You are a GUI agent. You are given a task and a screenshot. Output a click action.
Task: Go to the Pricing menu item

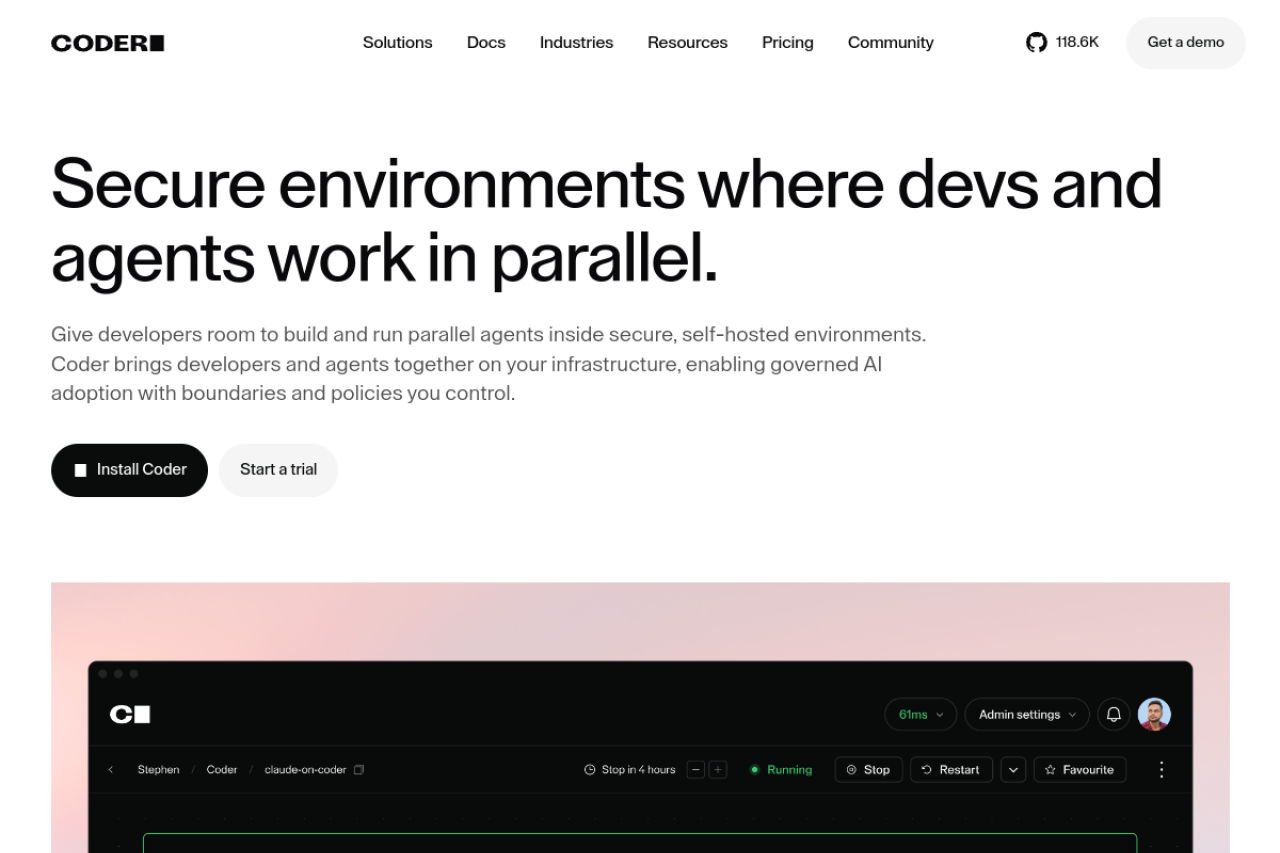pos(787,43)
